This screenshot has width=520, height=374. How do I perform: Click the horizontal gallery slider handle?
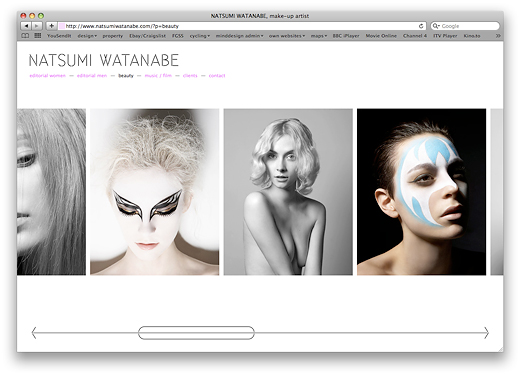tap(196, 333)
